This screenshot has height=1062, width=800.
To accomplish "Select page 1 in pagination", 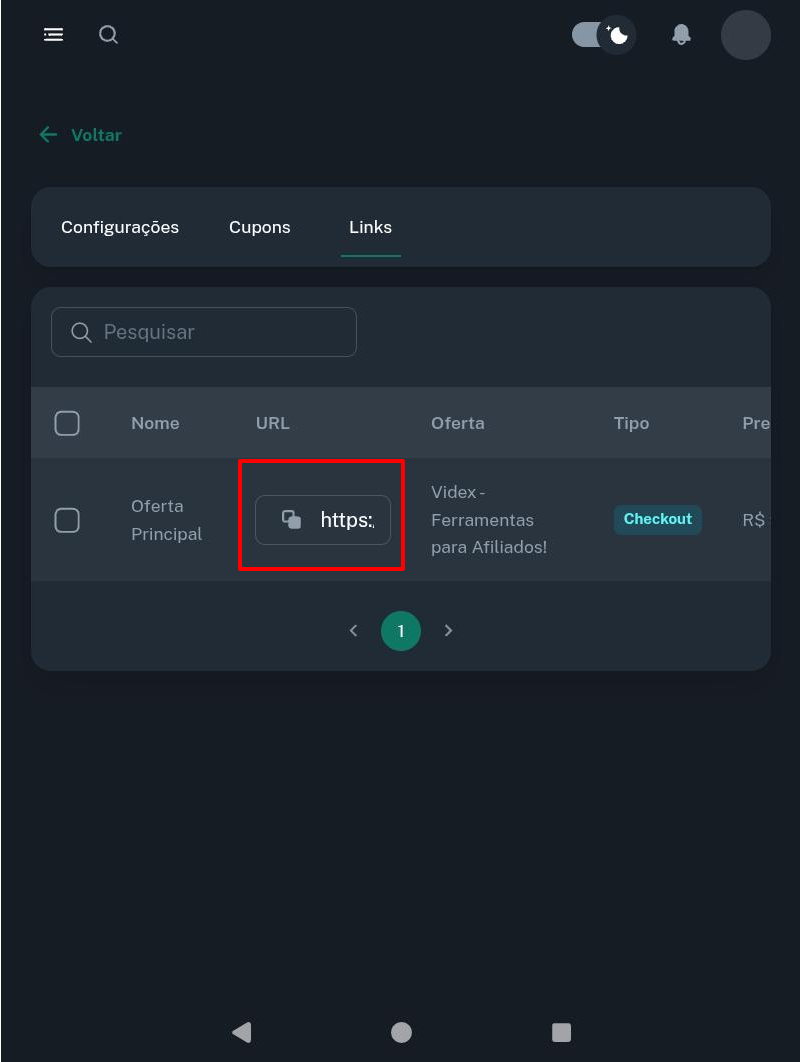I will tap(401, 631).
